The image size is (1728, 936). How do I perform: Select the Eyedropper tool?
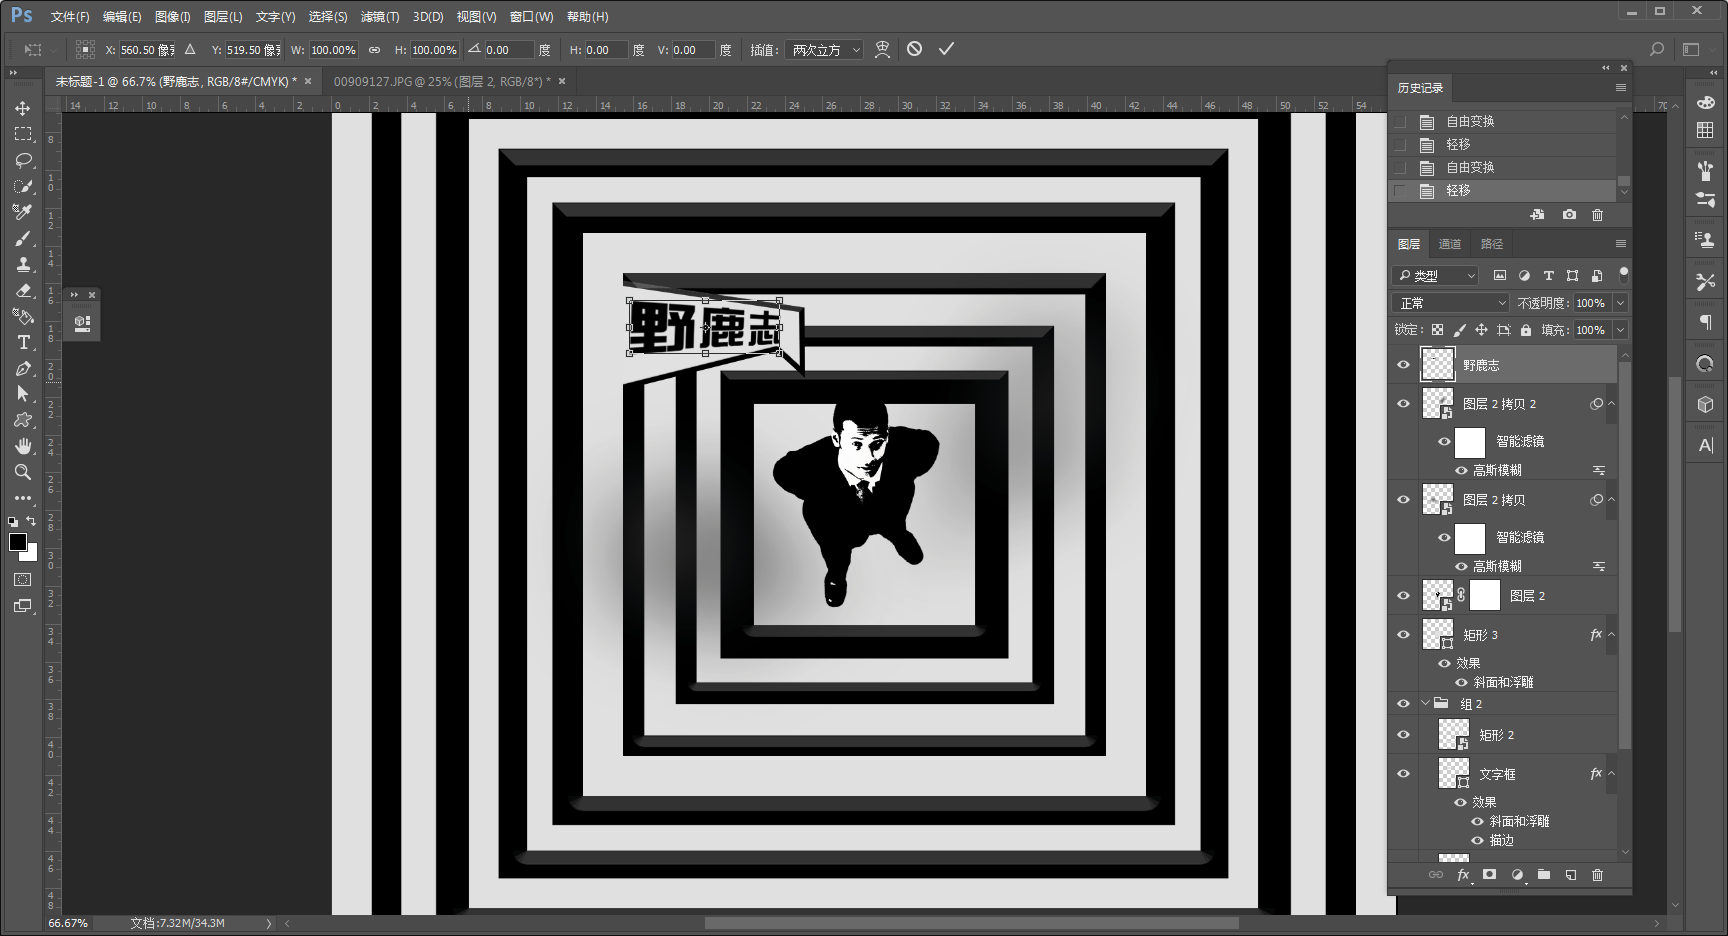click(23, 212)
